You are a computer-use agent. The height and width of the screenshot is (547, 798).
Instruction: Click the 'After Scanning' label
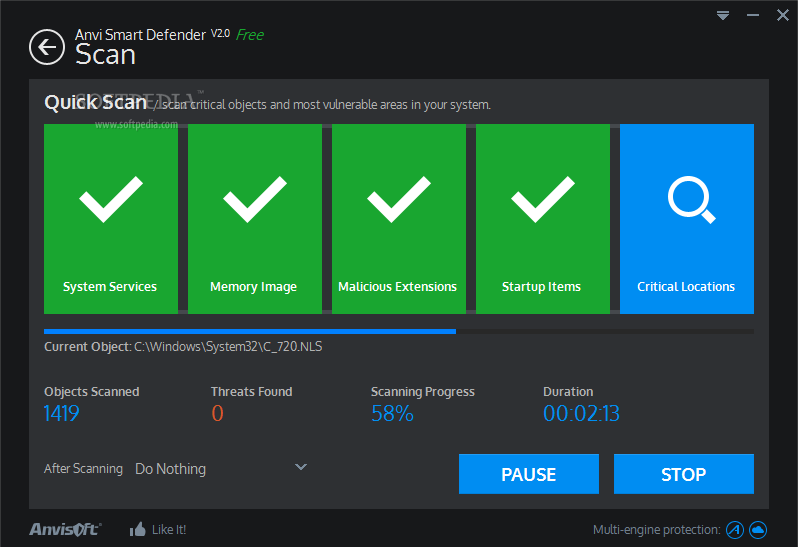coord(83,469)
